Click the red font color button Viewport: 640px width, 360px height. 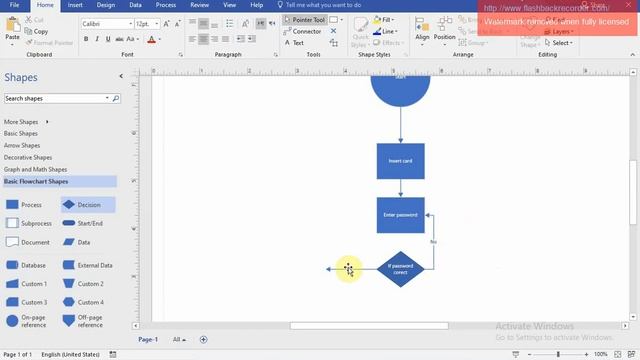151,39
